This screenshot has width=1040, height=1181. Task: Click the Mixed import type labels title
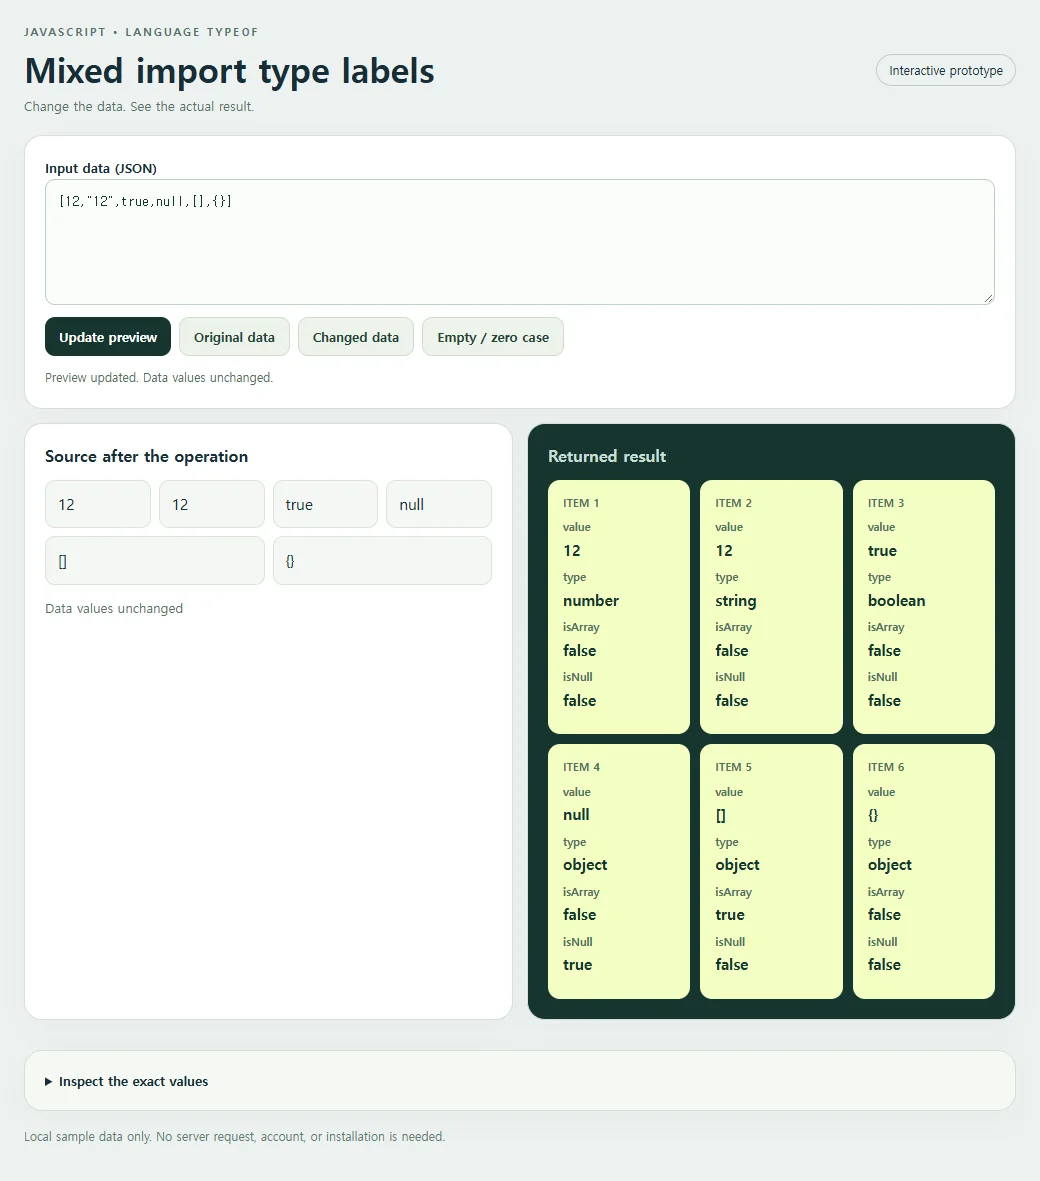230,72
